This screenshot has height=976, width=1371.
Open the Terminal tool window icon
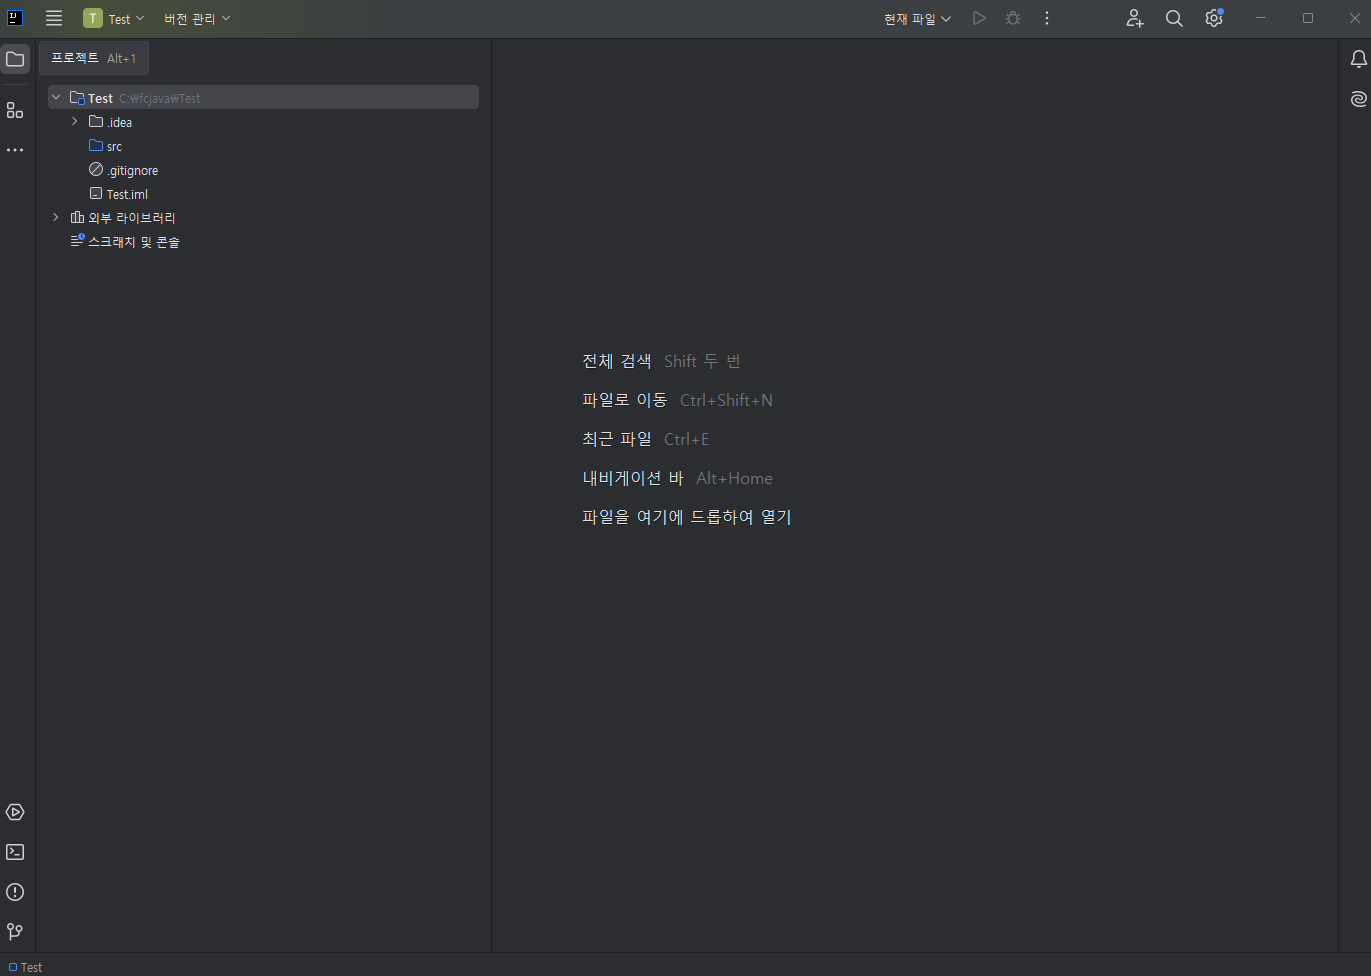tap(15, 852)
